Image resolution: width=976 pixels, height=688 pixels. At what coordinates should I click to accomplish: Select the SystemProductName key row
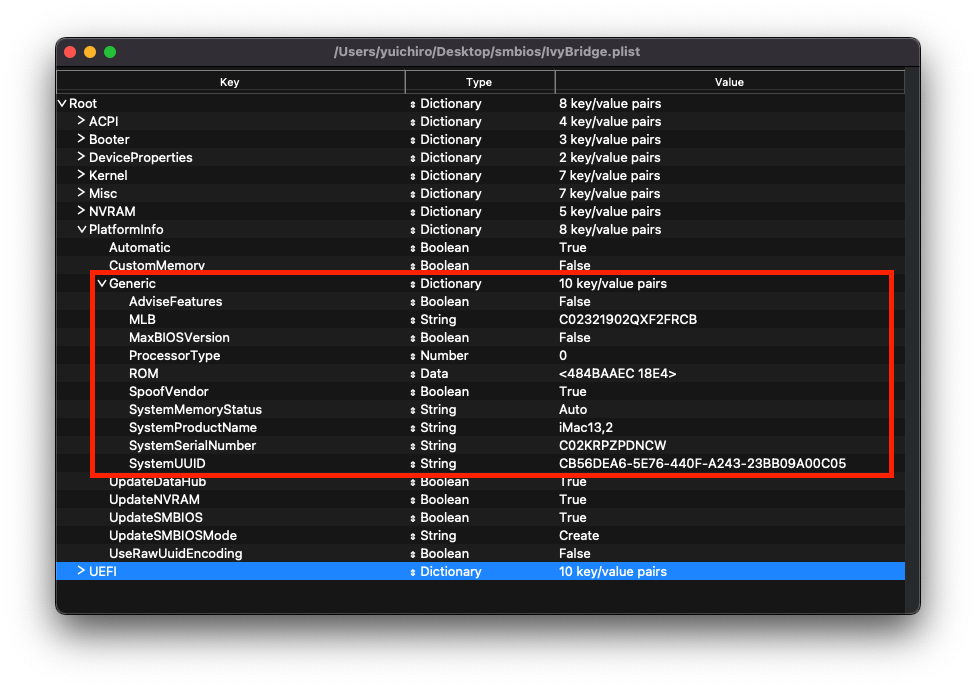(x=192, y=427)
